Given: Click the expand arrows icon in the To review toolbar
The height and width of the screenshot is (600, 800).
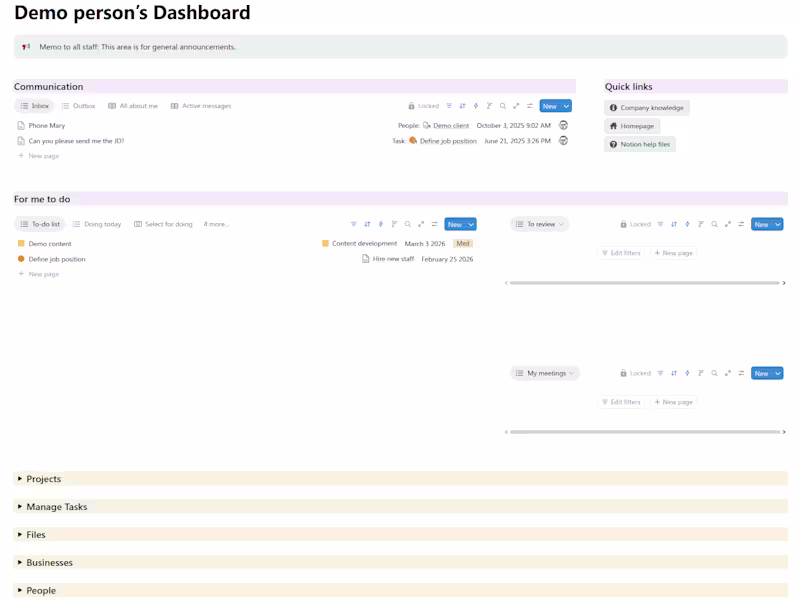Looking at the screenshot, I should point(728,224).
